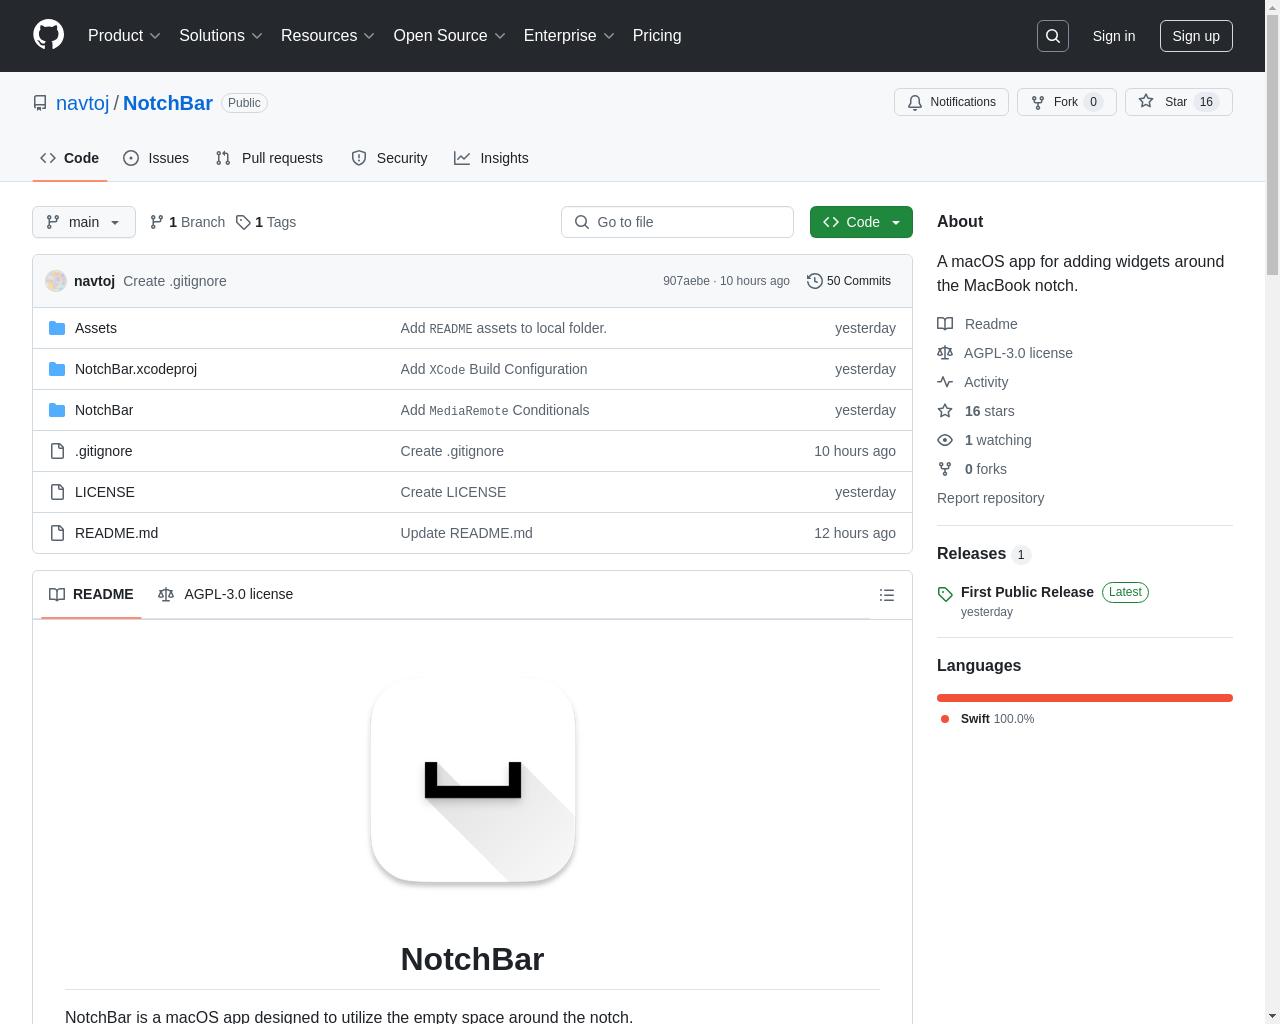Open the NotchBar.xcodeproj folder icon
Image resolution: width=1280 pixels, height=1024 pixels.
[57, 369]
